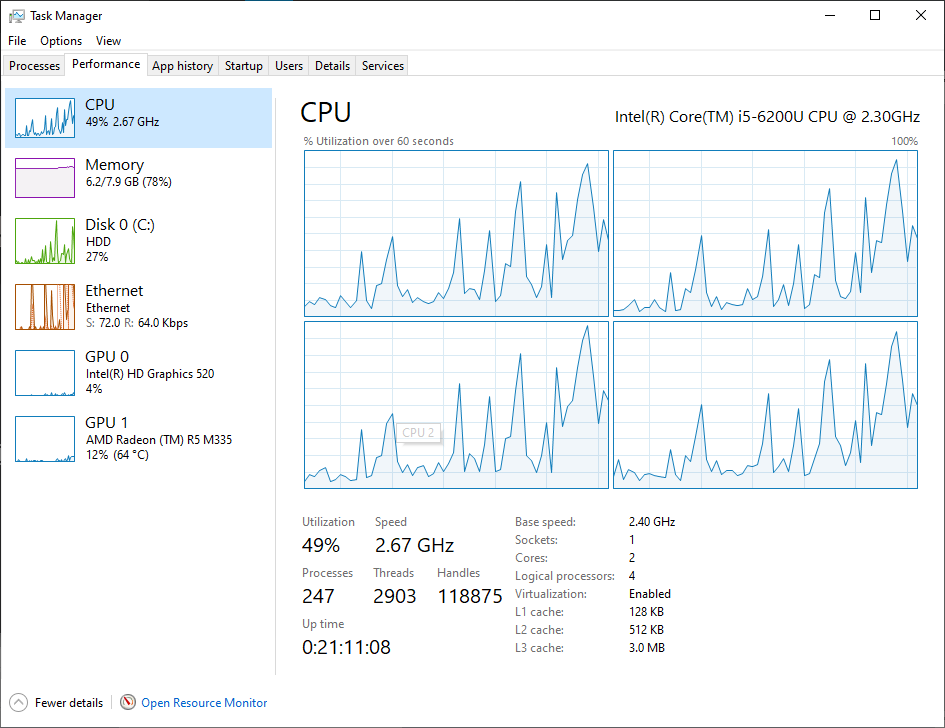Click the Resource Monitor icon
The image size is (945, 728).
[128, 703]
